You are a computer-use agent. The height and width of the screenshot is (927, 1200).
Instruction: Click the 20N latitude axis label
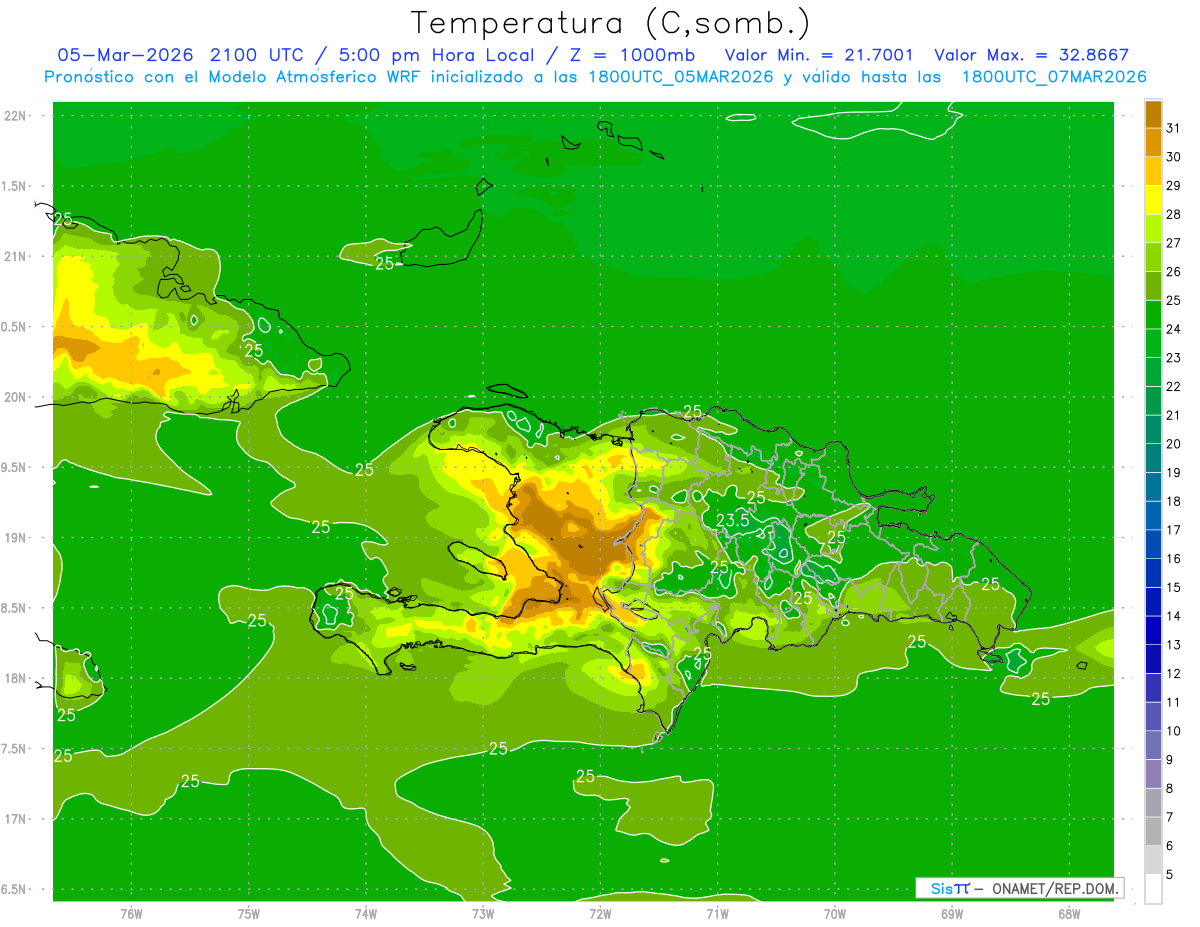click(x=17, y=397)
